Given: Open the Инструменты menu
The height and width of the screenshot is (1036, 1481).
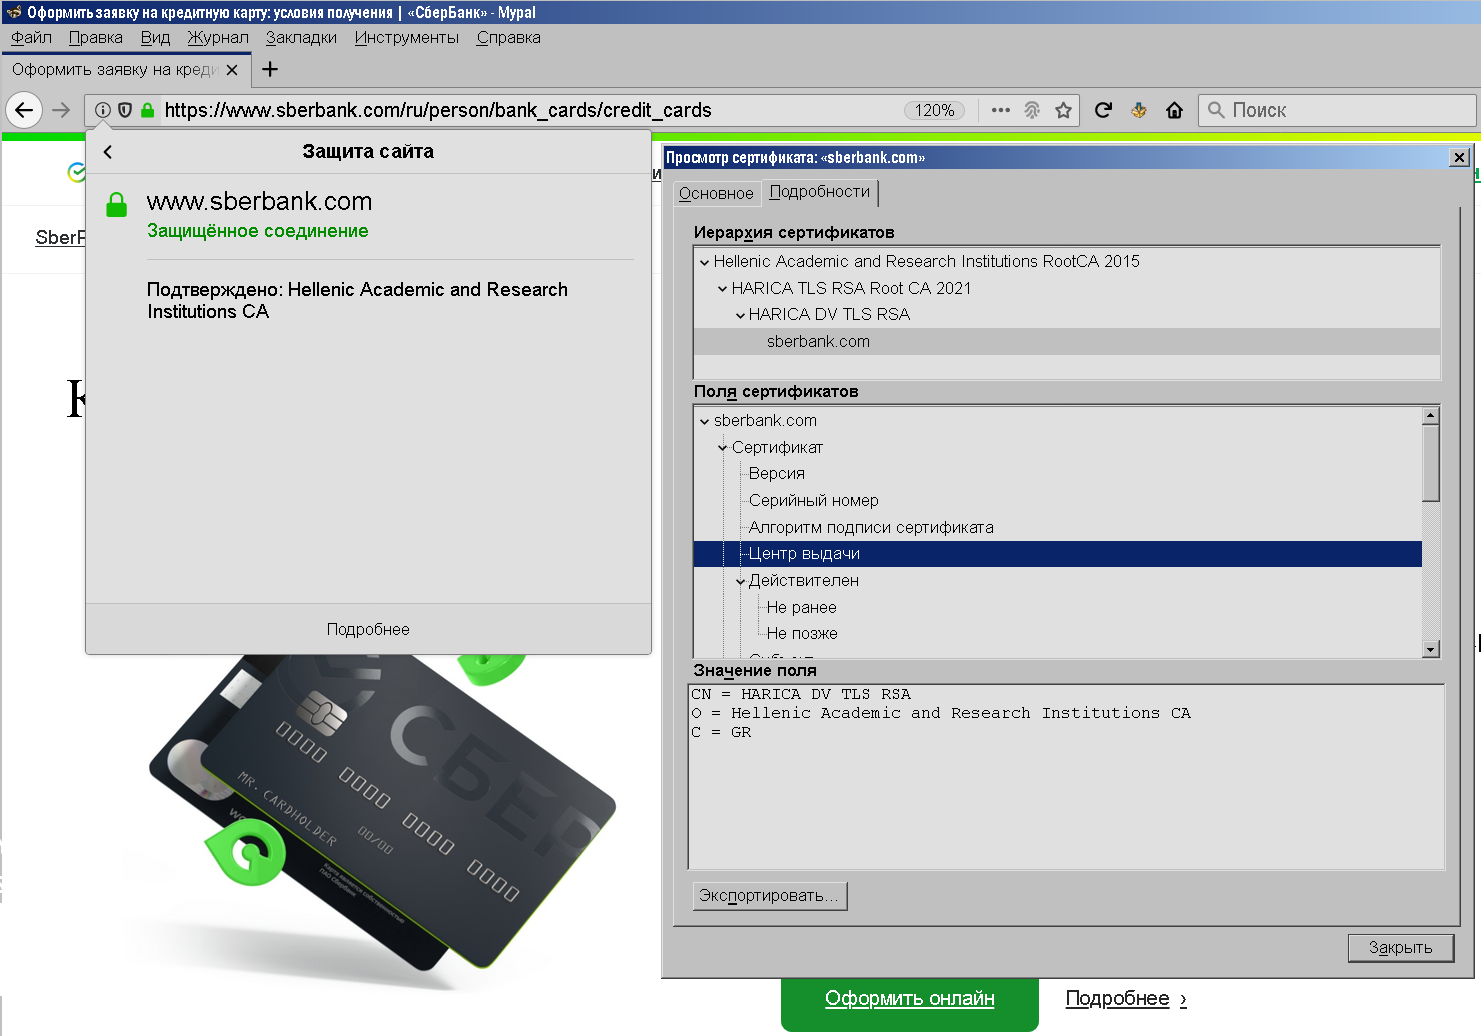Looking at the screenshot, I should click(407, 37).
